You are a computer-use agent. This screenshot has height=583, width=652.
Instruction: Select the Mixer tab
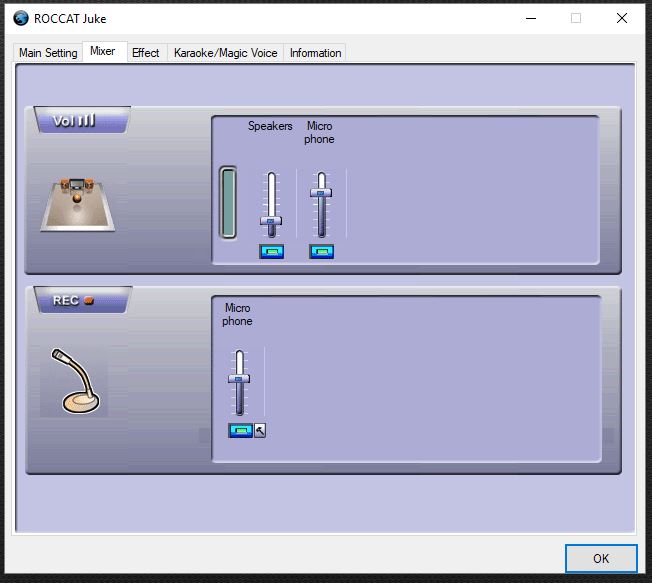click(103, 51)
